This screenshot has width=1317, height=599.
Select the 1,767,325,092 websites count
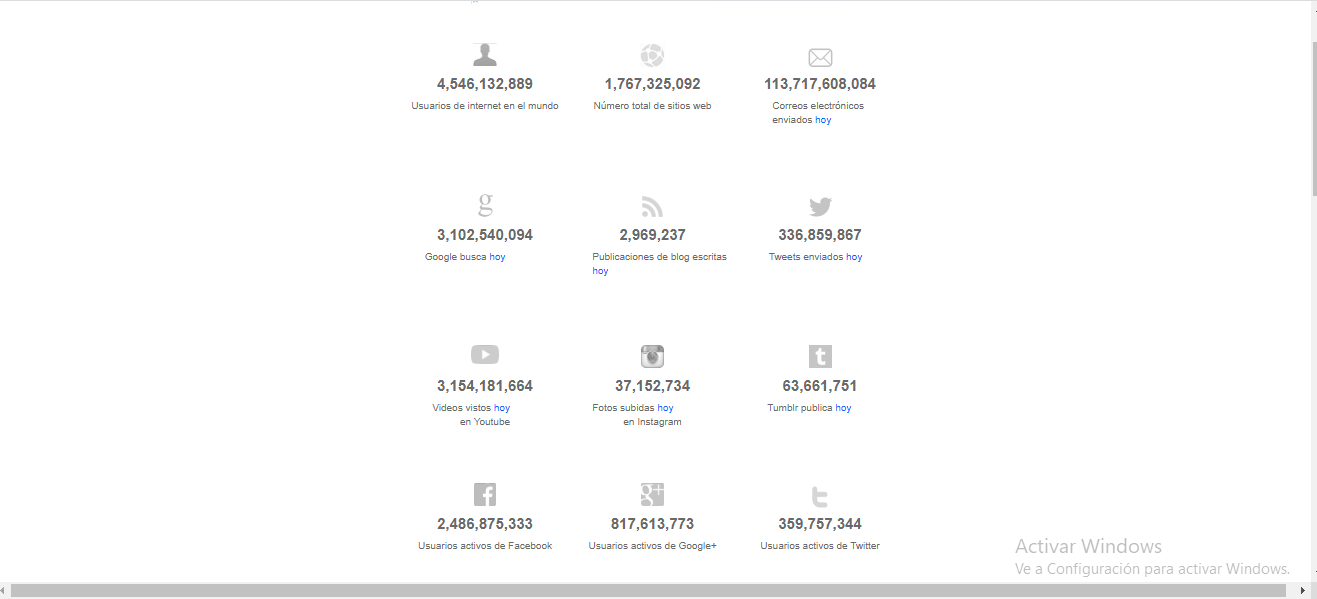pos(652,84)
